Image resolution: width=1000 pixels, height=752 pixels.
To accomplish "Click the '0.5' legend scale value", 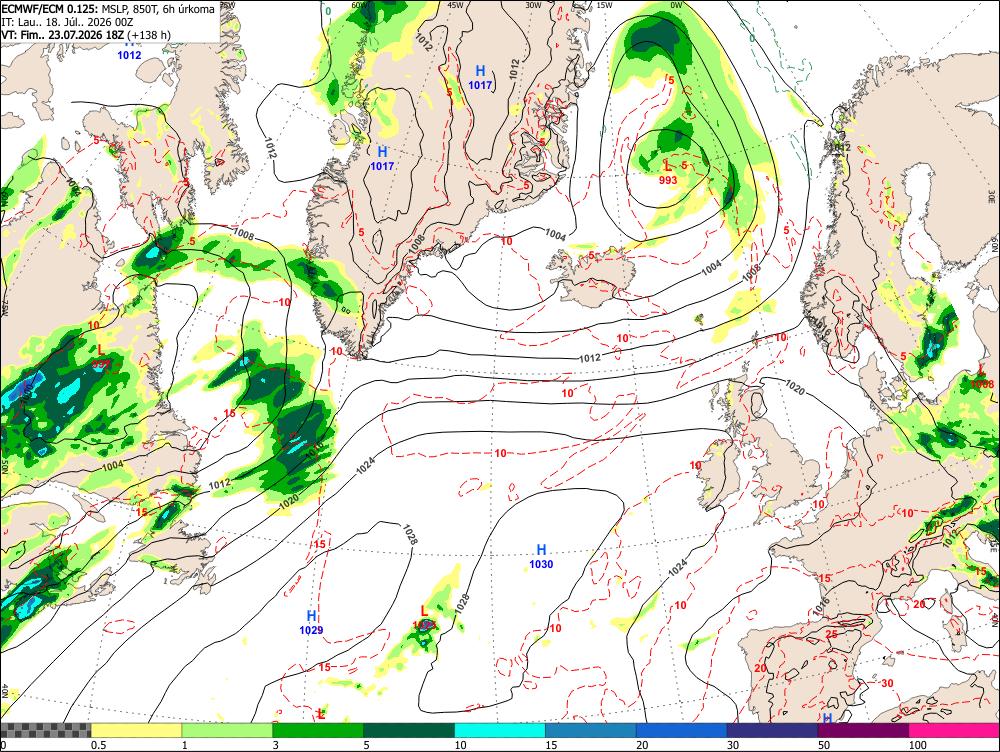I will pos(98,745).
